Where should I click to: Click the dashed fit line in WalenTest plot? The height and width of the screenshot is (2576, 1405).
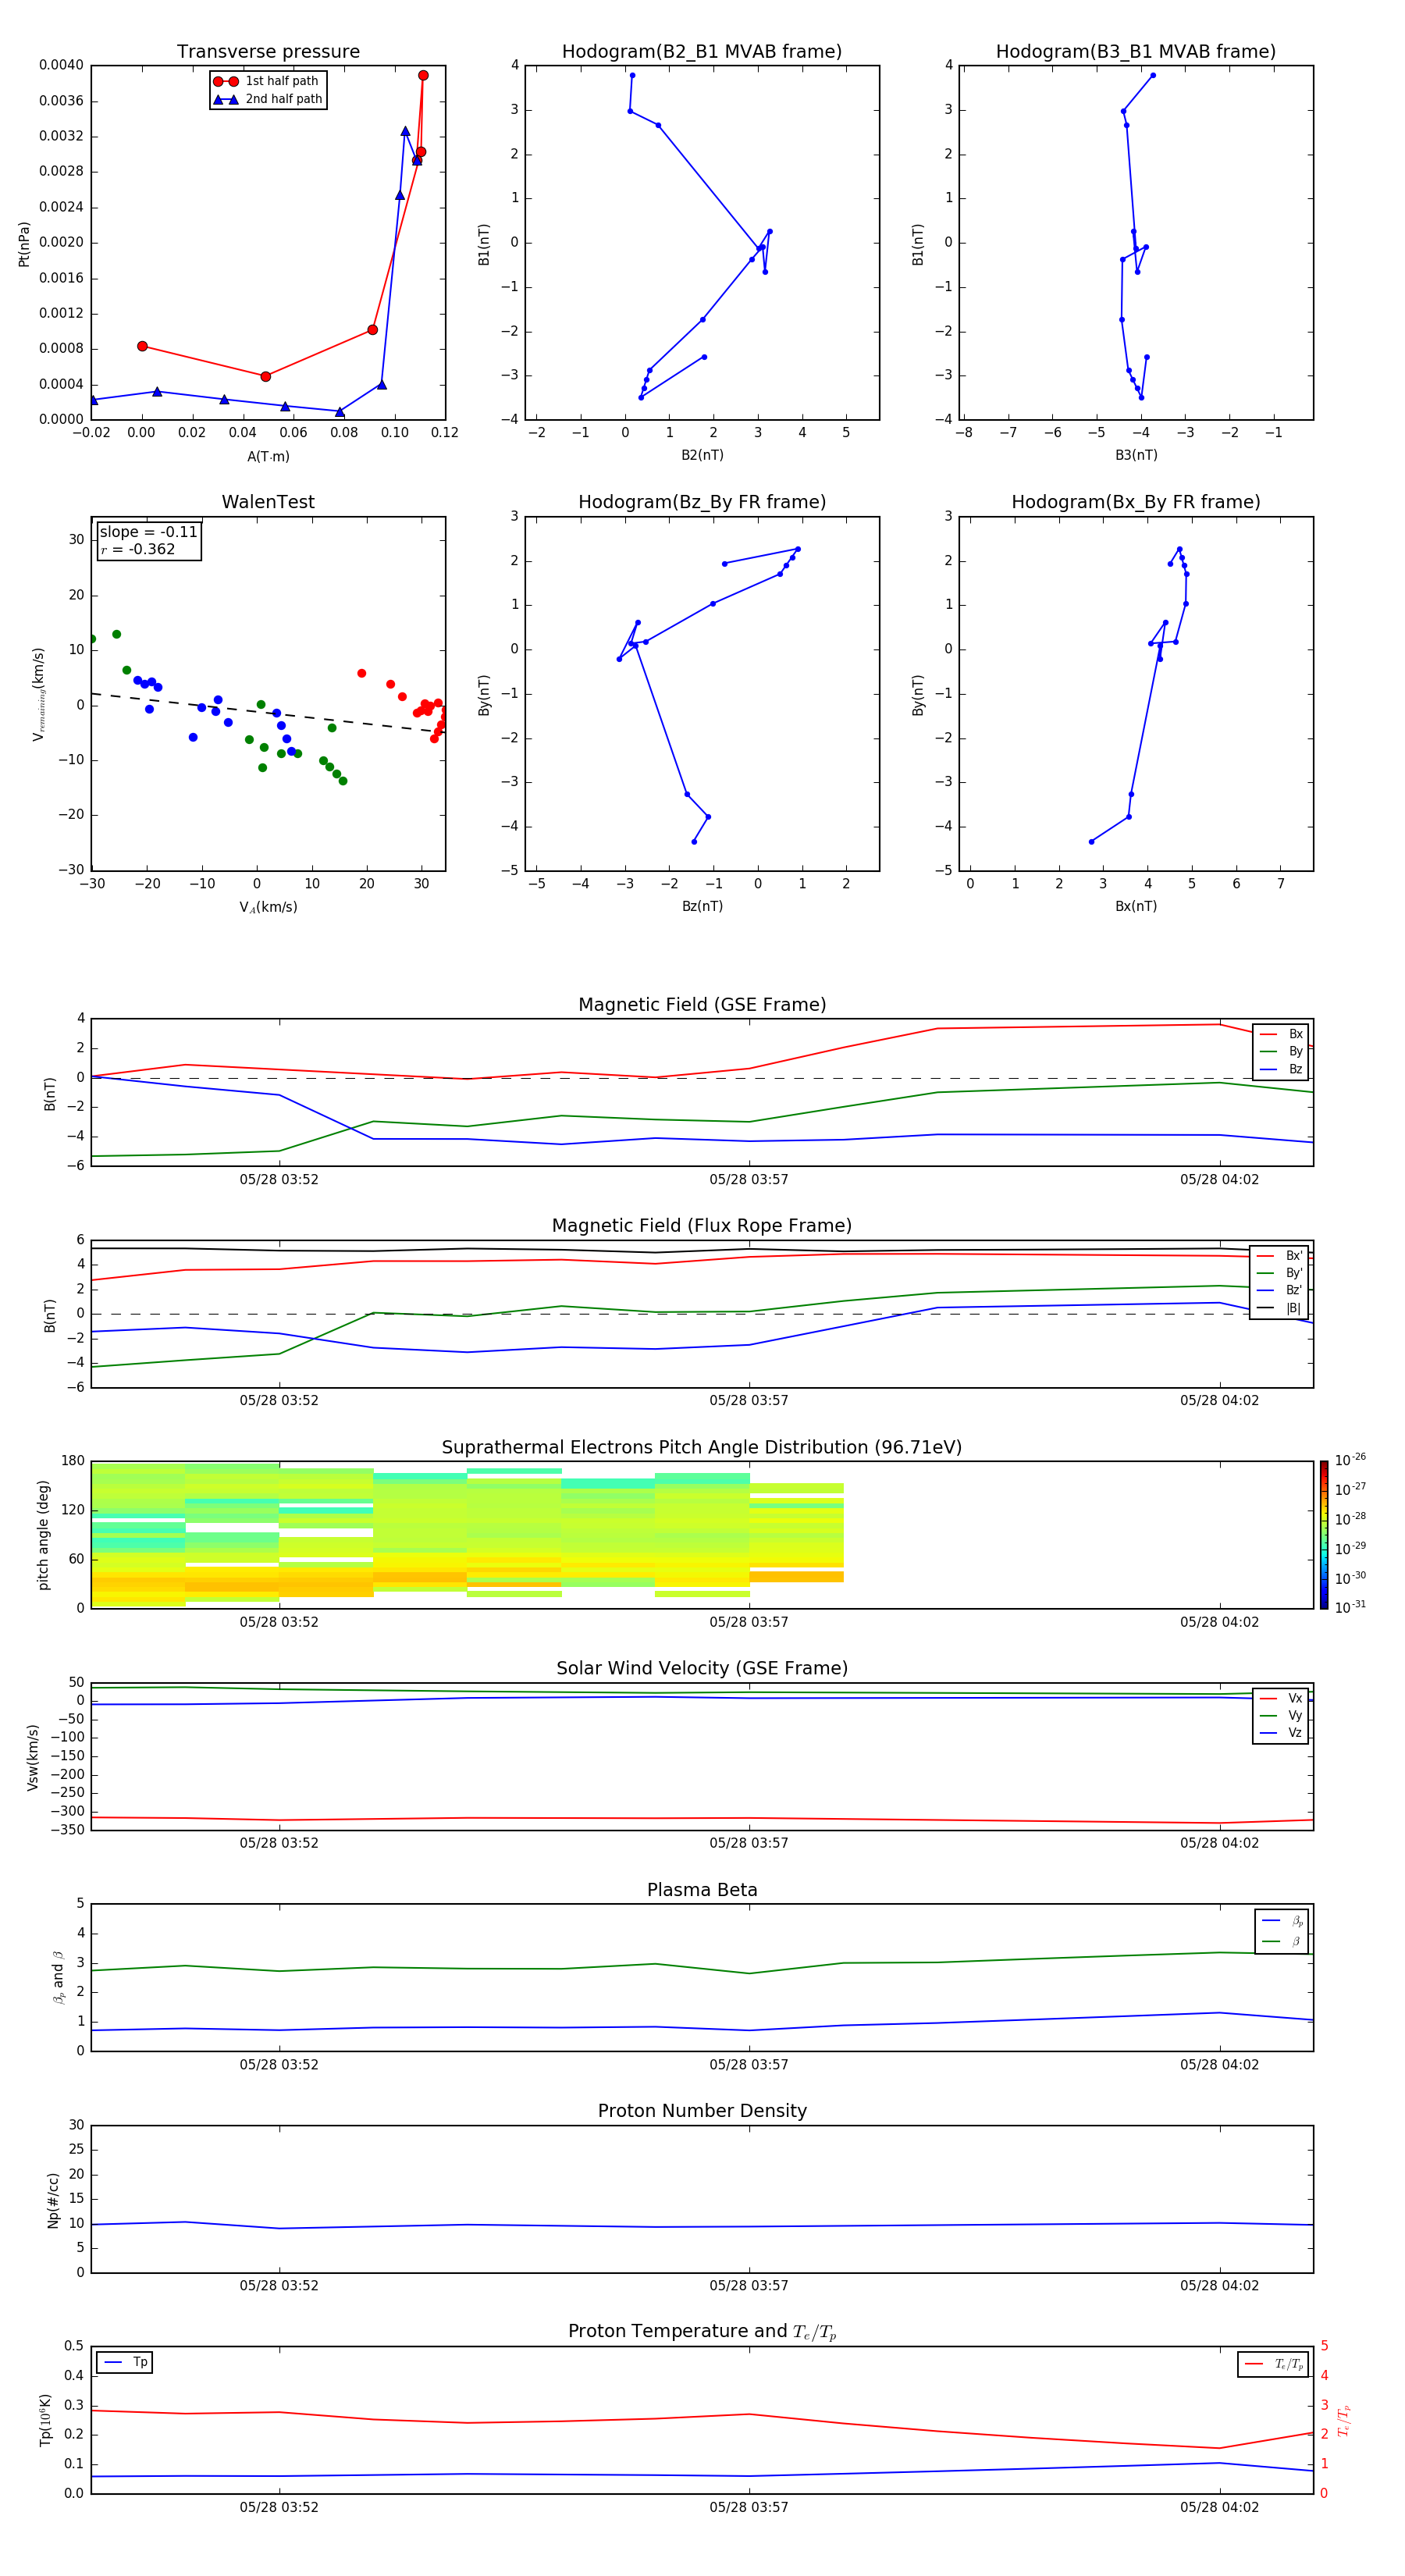click(268, 713)
